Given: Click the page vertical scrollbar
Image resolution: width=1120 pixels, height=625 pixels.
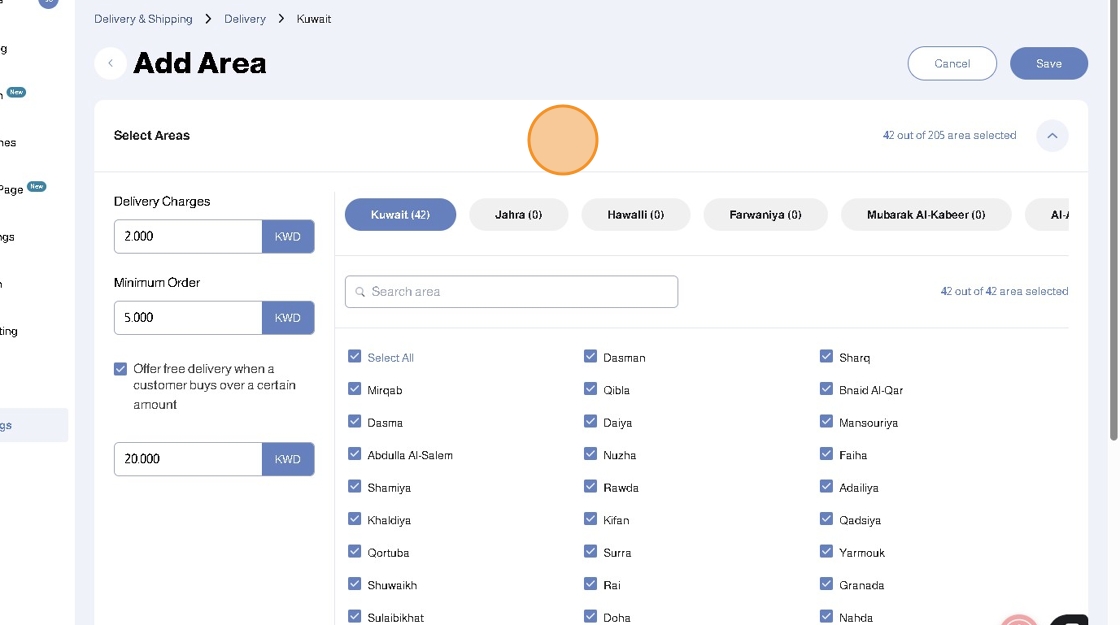Looking at the screenshot, I should (x=1114, y=220).
